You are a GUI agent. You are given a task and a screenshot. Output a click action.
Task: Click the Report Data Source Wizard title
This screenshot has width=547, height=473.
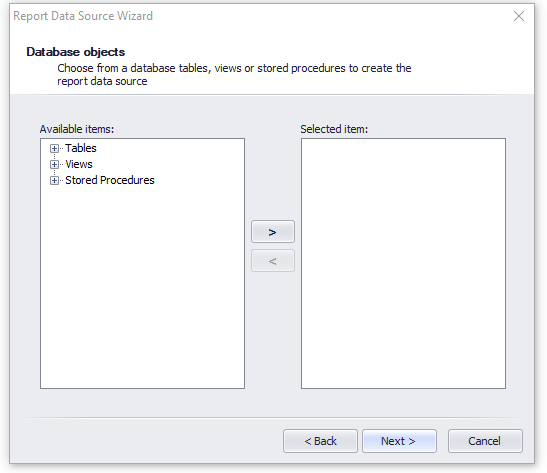pyautogui.click(x=83, y=16)
